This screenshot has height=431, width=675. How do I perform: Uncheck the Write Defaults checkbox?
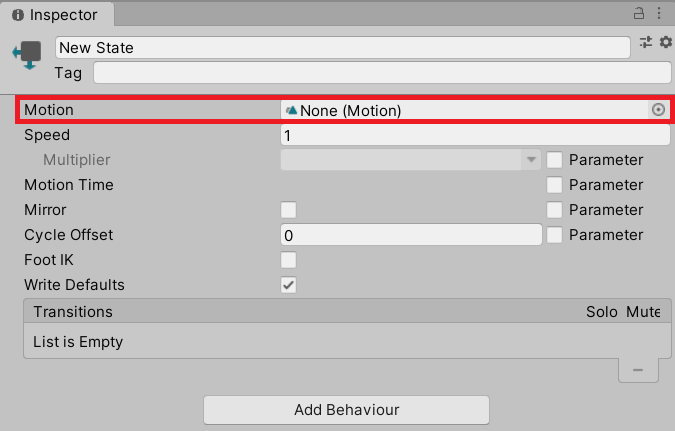pos(289,285)
